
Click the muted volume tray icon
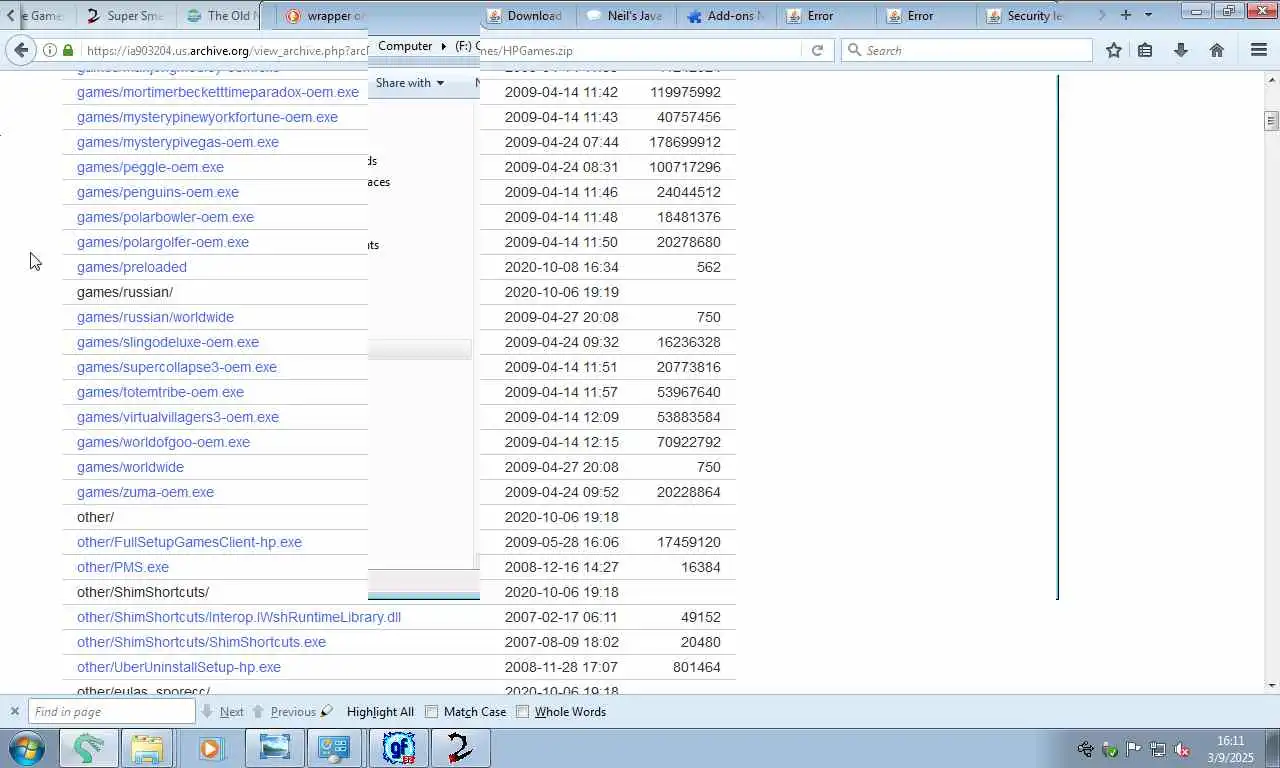[x=1181, y=749]
